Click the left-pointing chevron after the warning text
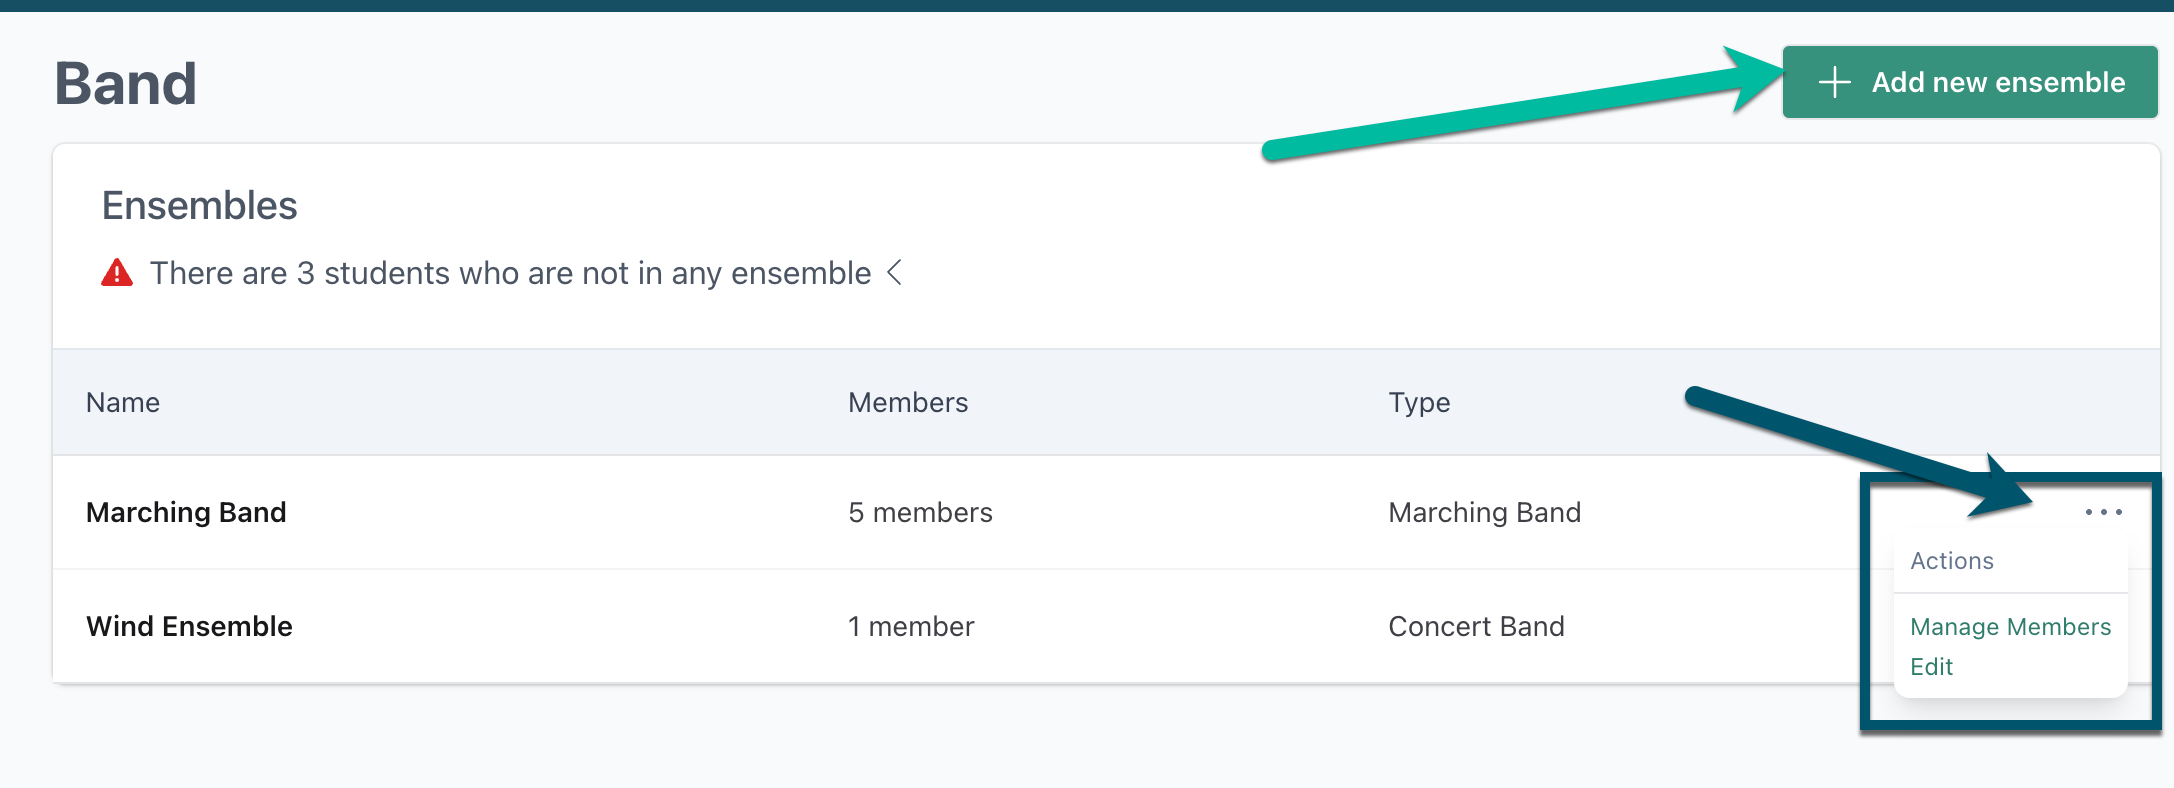Image resolution: width=2174 pixels, height=788 pixels. (x=893, y=273)
